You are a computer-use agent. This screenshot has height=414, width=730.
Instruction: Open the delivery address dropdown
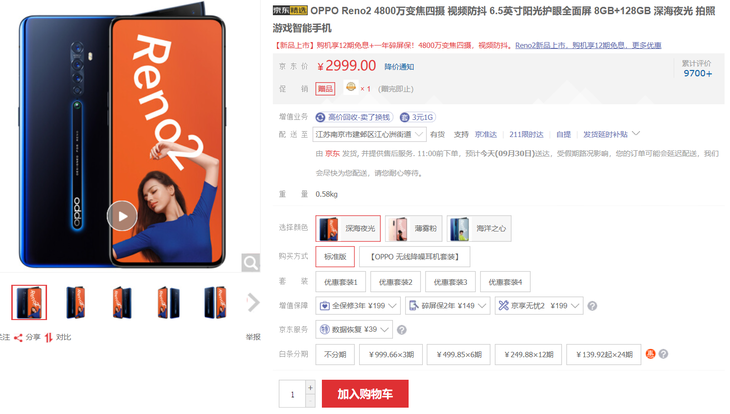coord(370,134)
